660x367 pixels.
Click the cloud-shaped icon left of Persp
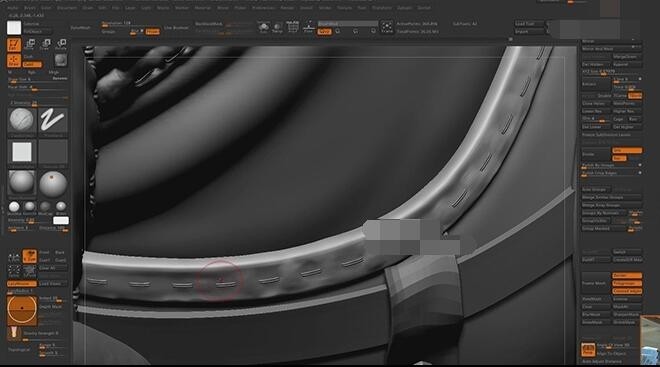tap(264, 28)
